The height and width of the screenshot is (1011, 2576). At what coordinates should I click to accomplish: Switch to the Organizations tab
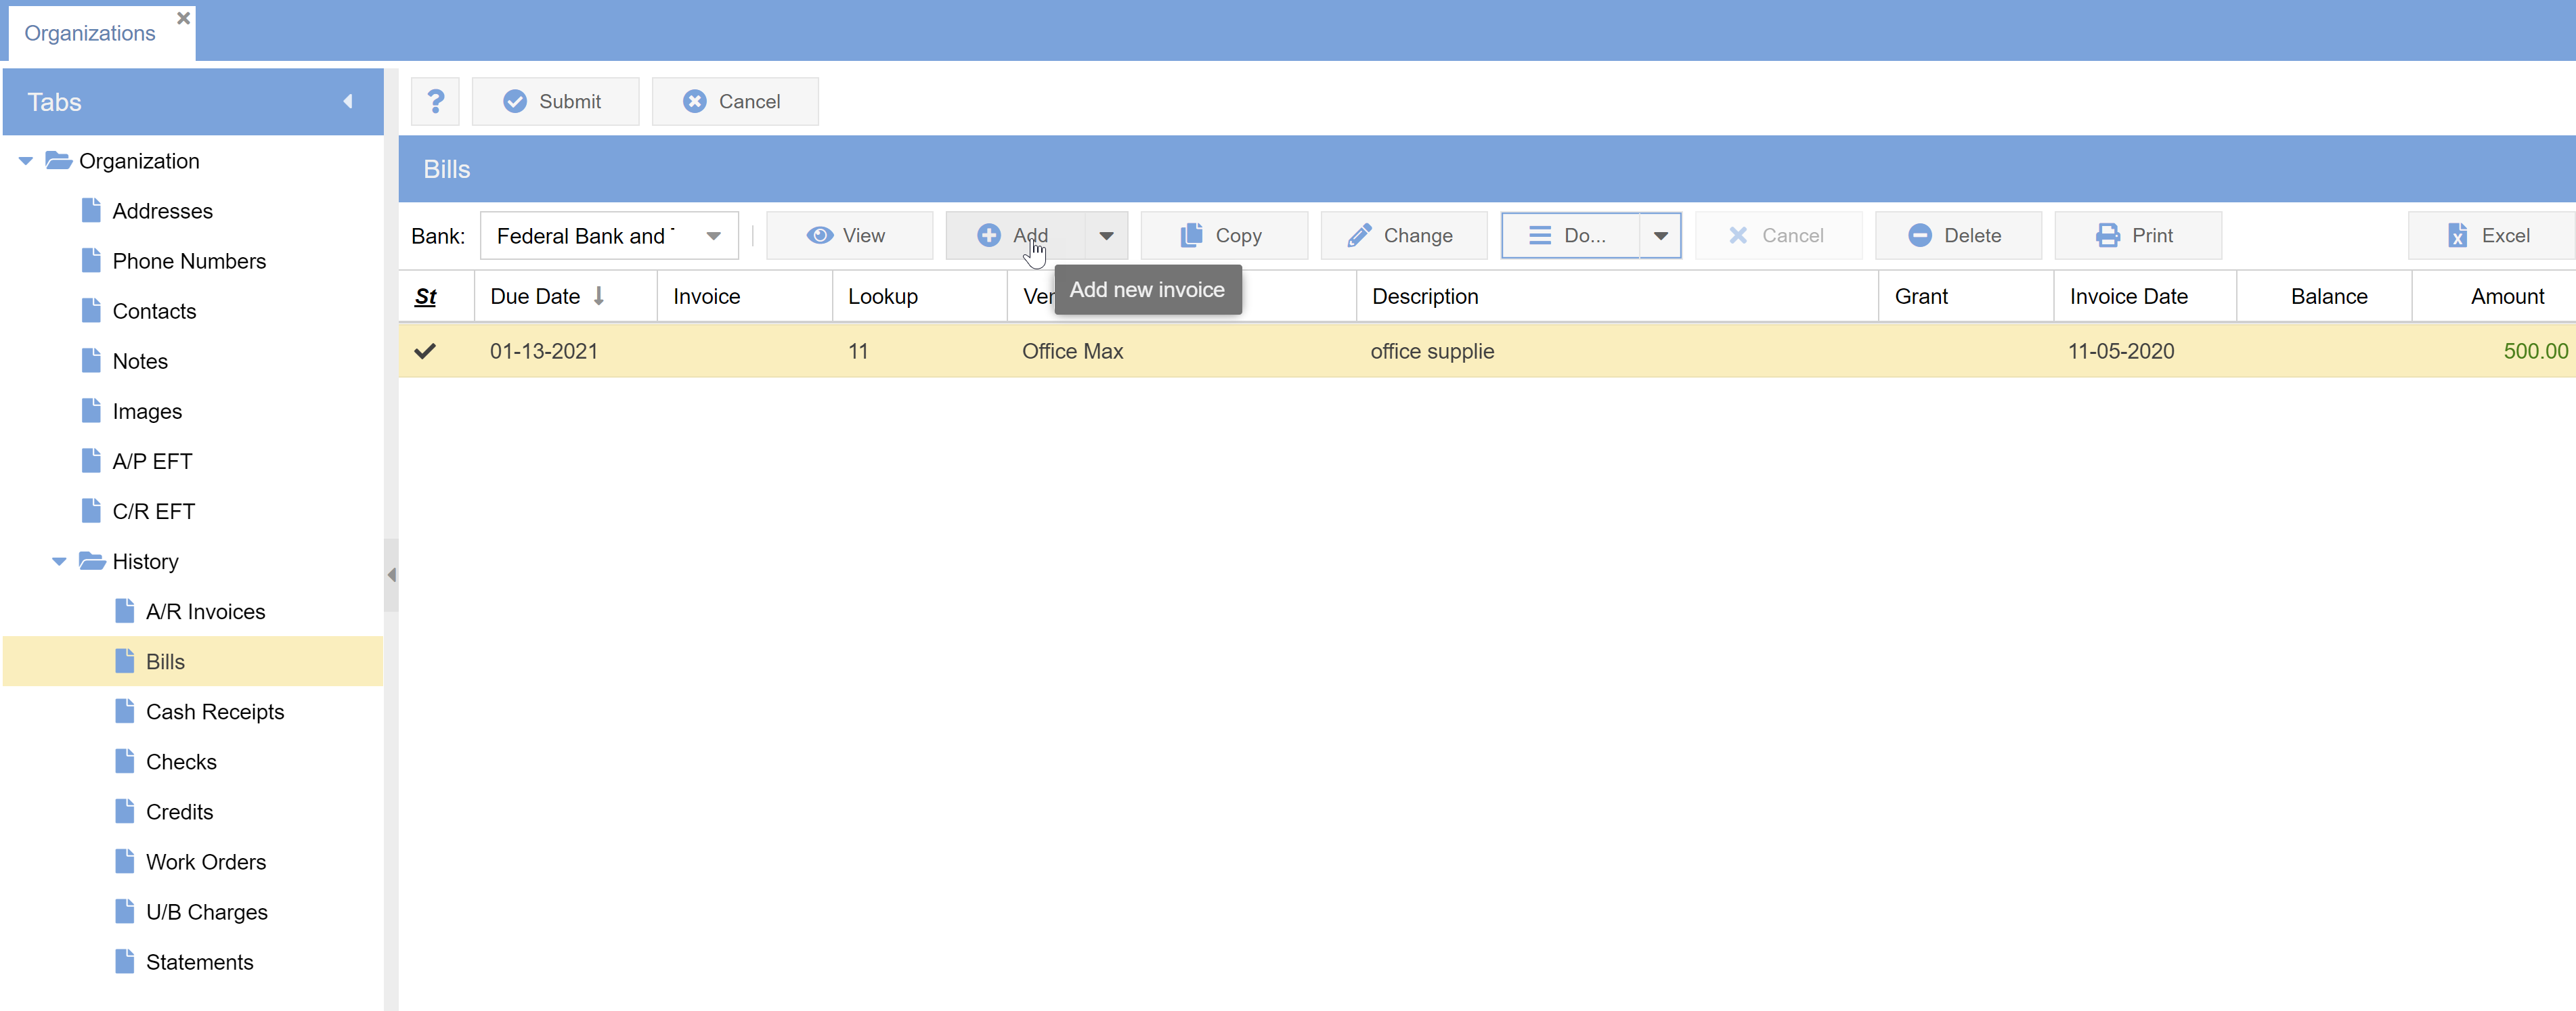pyautogui.click(x=90, y=33)
